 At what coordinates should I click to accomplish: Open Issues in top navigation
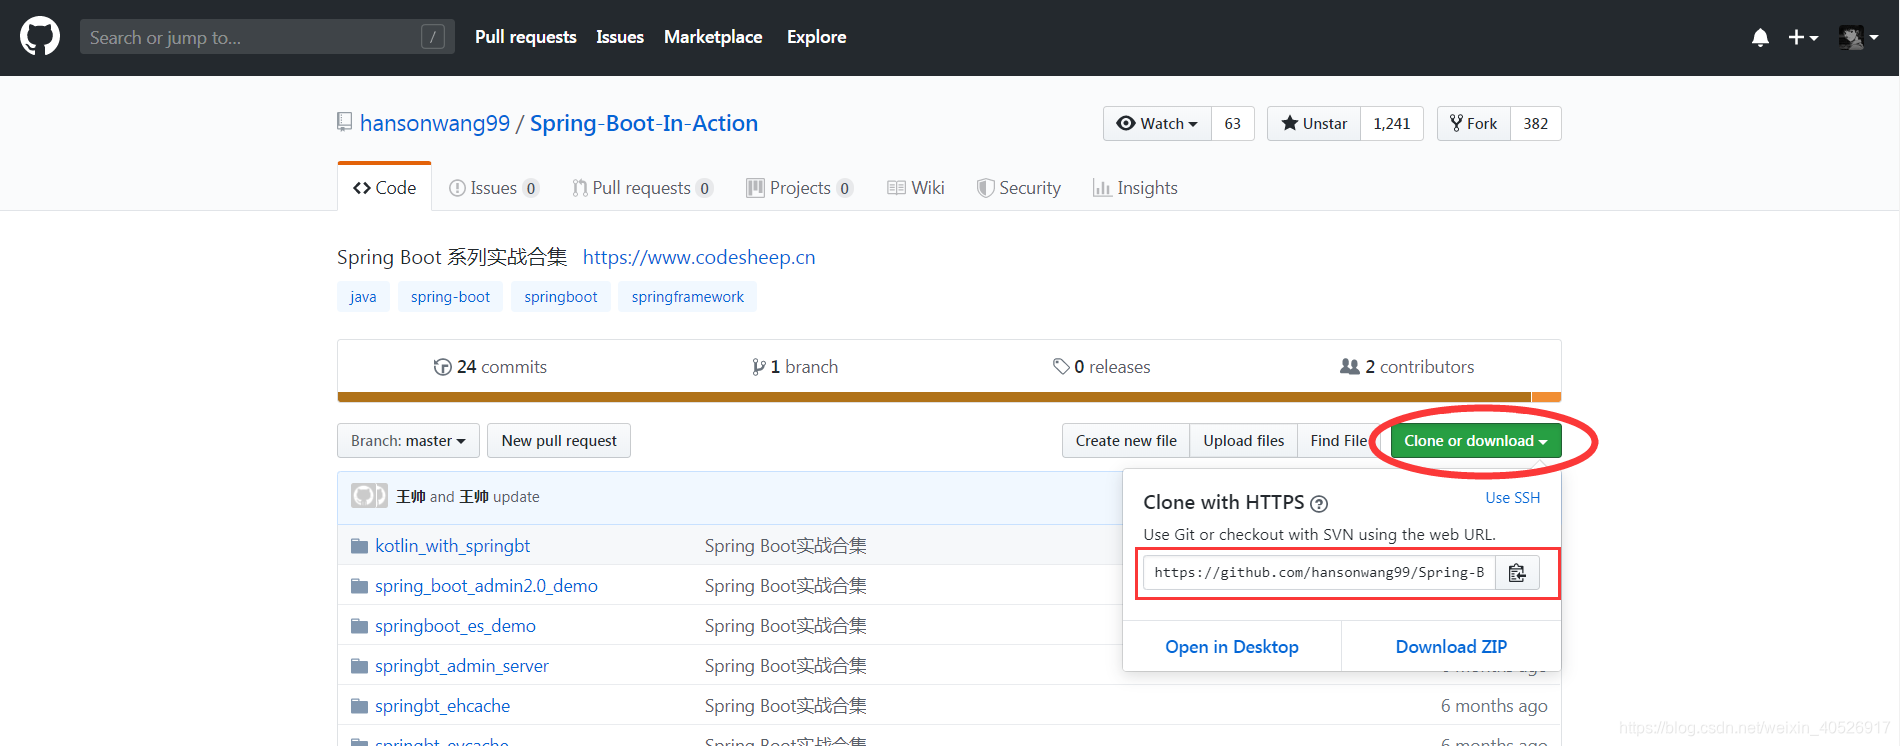click(620, 37)
